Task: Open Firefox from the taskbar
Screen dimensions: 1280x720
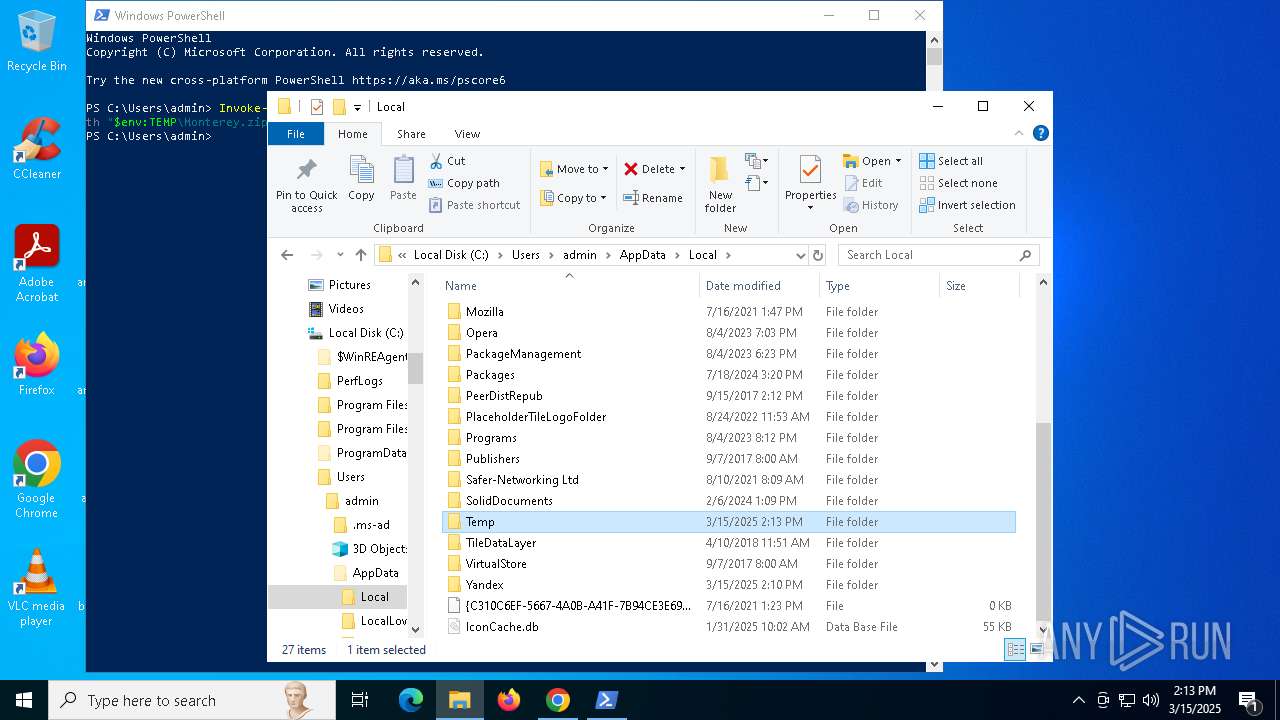Action: pyautogui.click(x=509, y=700)
